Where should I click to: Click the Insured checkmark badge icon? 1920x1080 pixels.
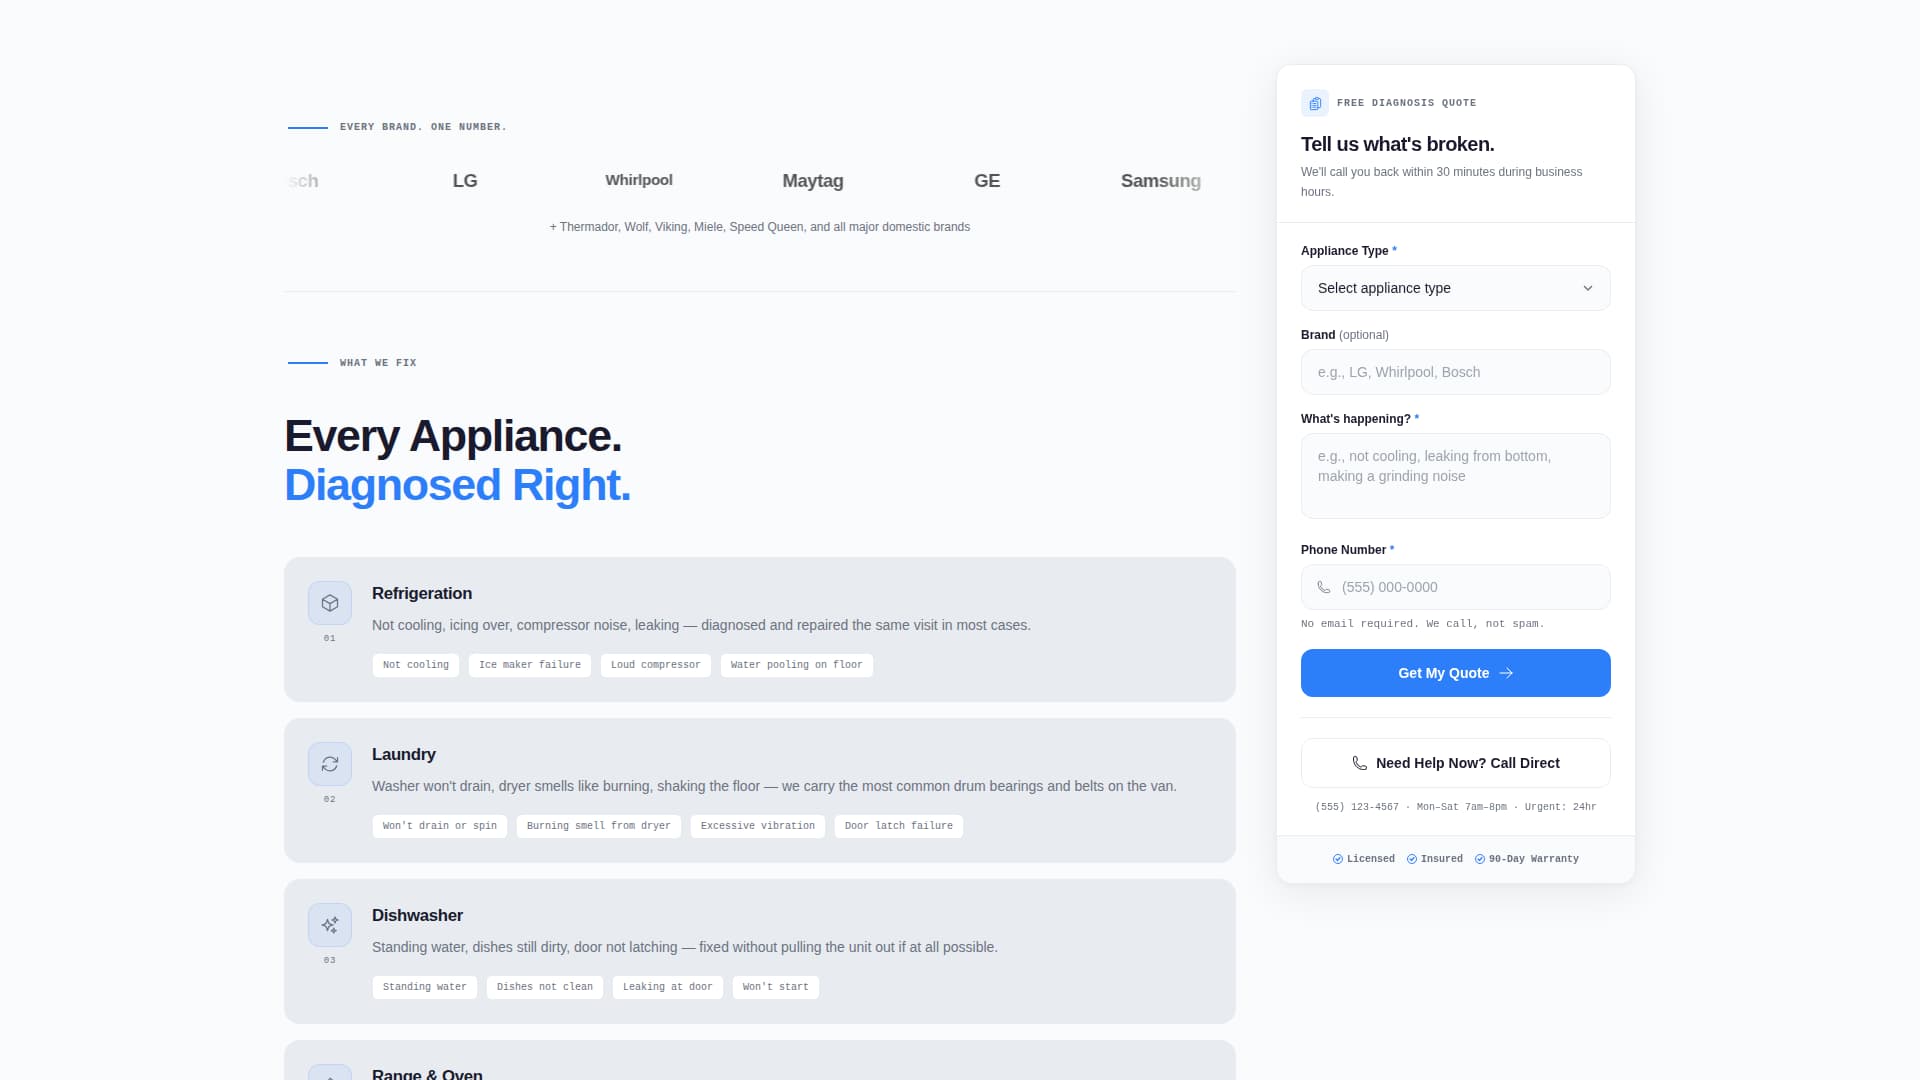pos(1412,859)
